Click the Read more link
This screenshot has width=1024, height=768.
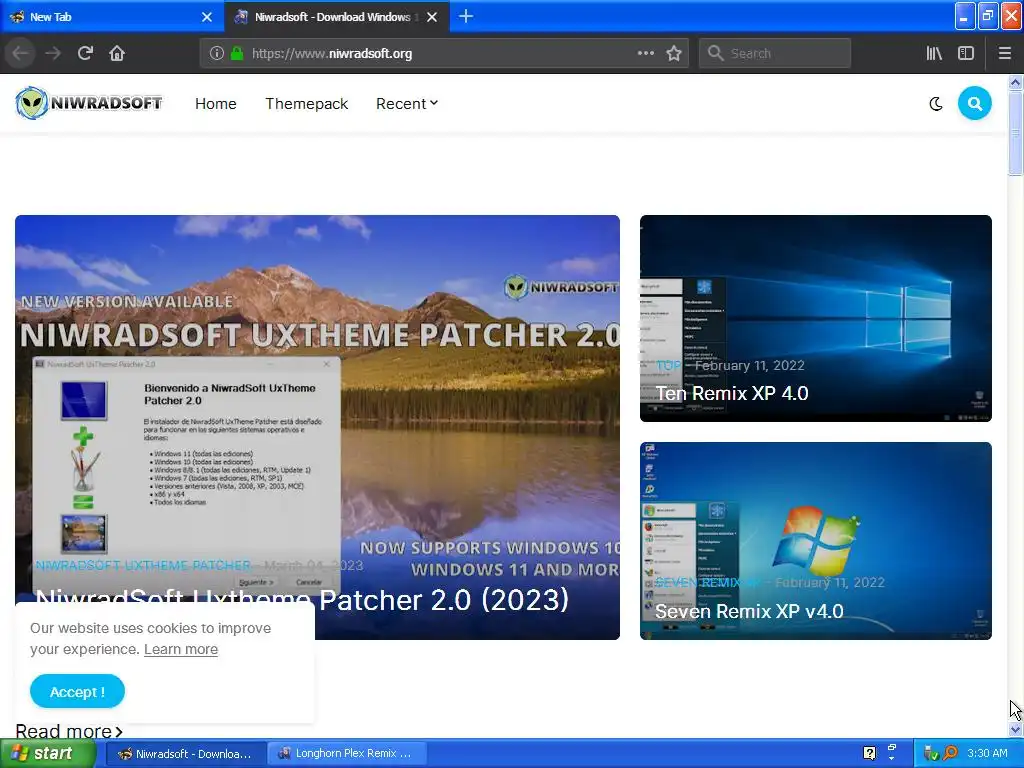tap(69, 731)
